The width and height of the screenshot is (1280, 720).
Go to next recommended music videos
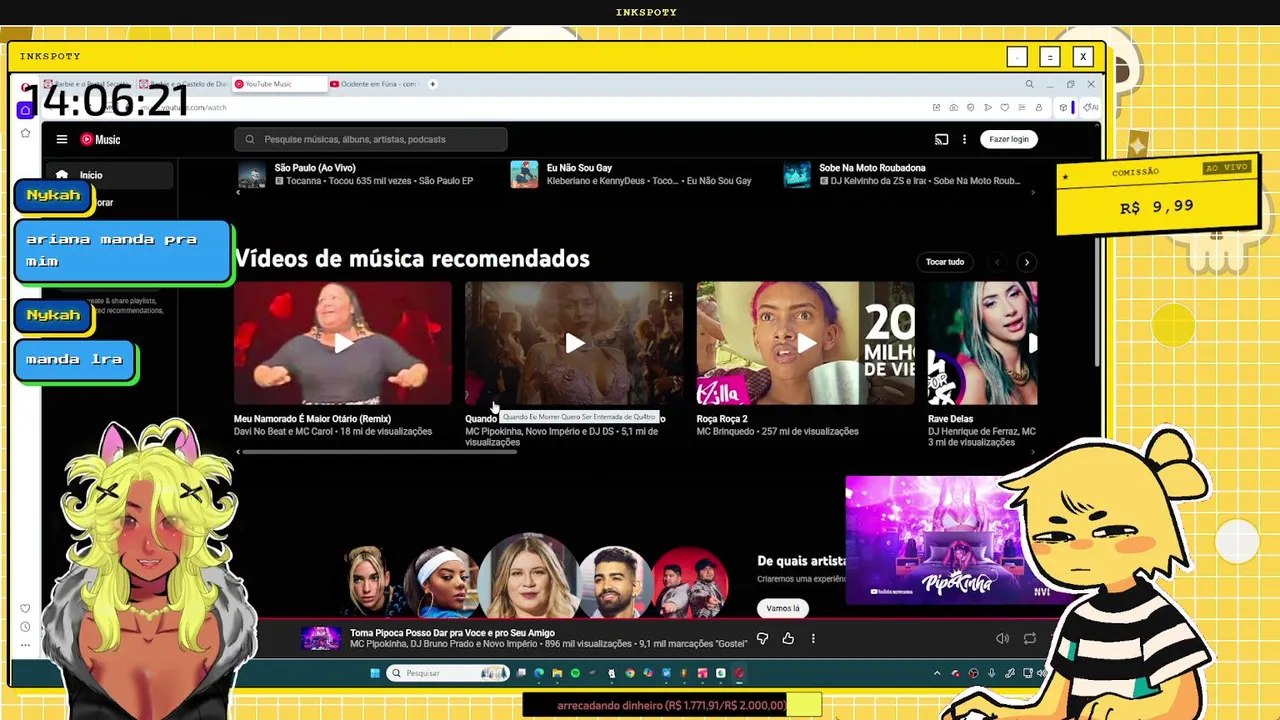coord(1026,262)
